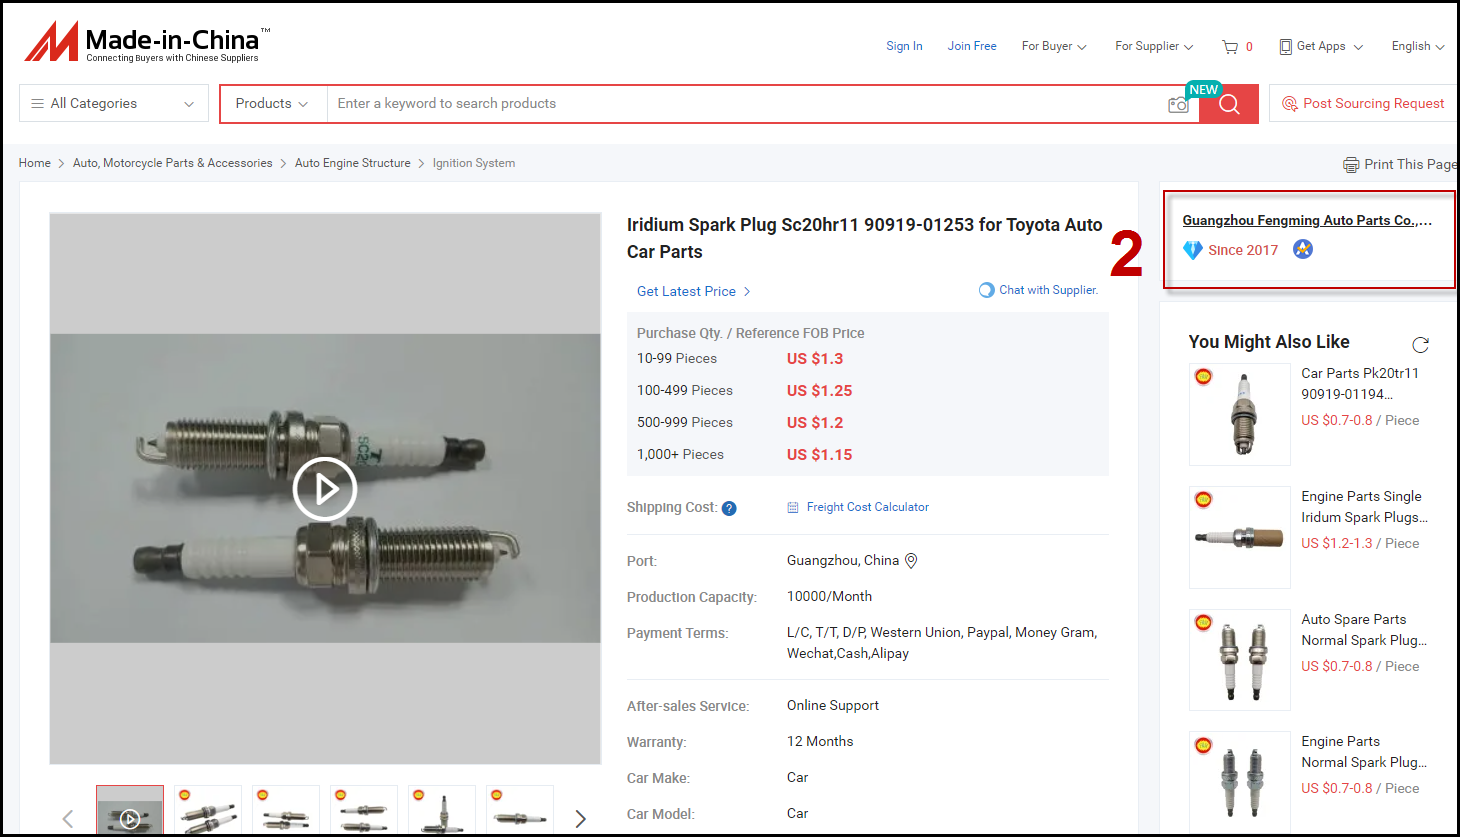The height and width of the screenshot is (837, 1460).
Task: Play the spark plug product video
Action: pyautogui.click(x=325, y=489)
